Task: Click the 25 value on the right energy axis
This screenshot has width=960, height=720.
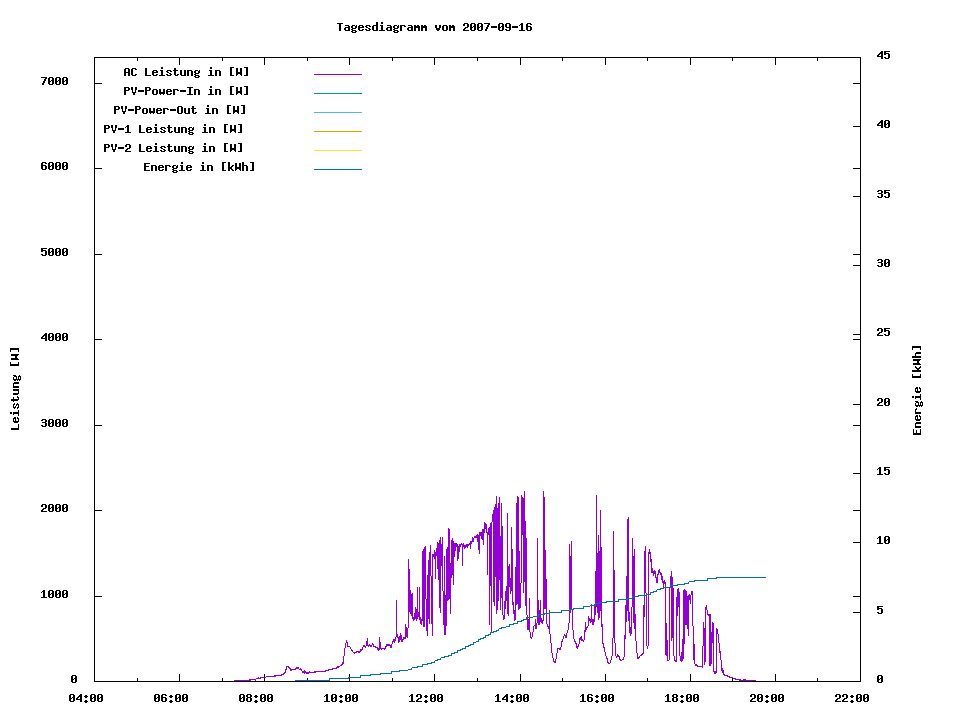Action: [x=883, y=332]
